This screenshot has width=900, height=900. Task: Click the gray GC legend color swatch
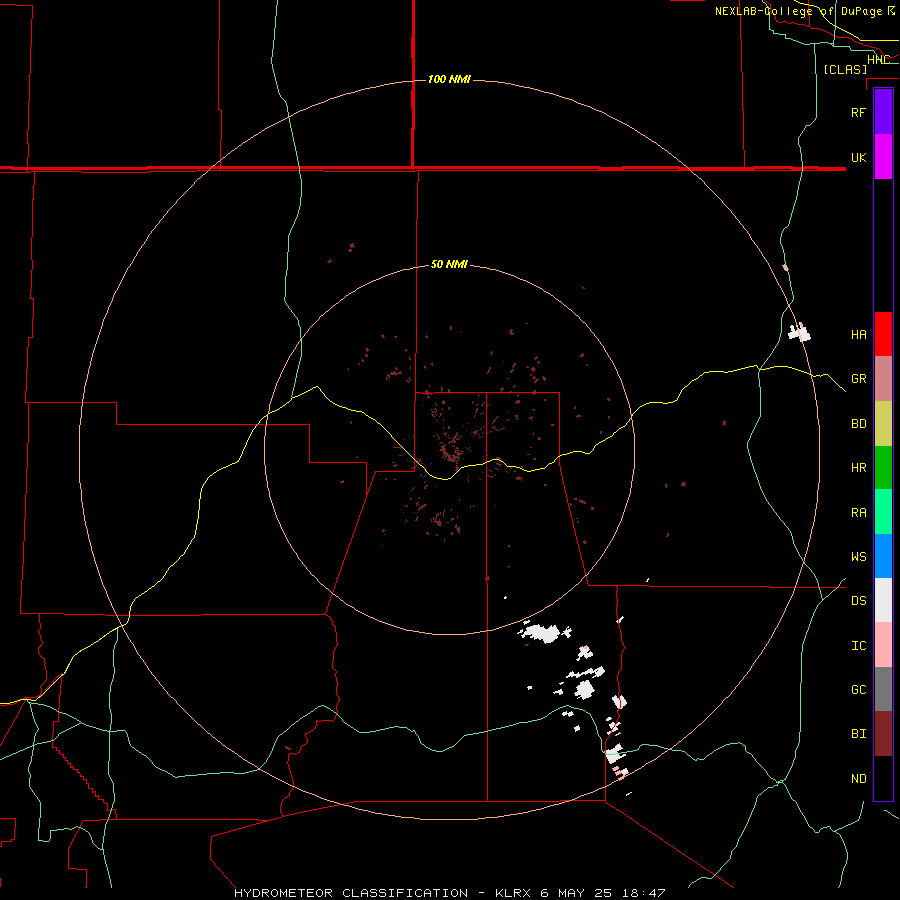pos(883,689)
